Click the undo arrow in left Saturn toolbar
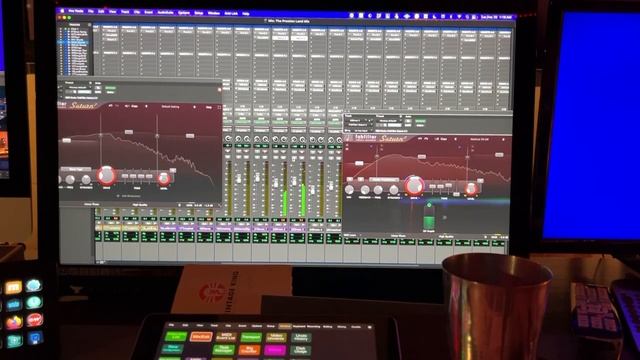The height and width of the screenshot is (360, 640). coord(110,106)
